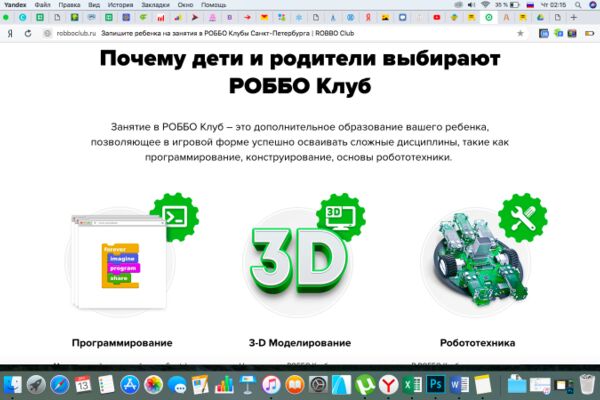Open iTunes from the Dock
The height and width of the screenshot is (400, 600).
click(x=271, y=384)
